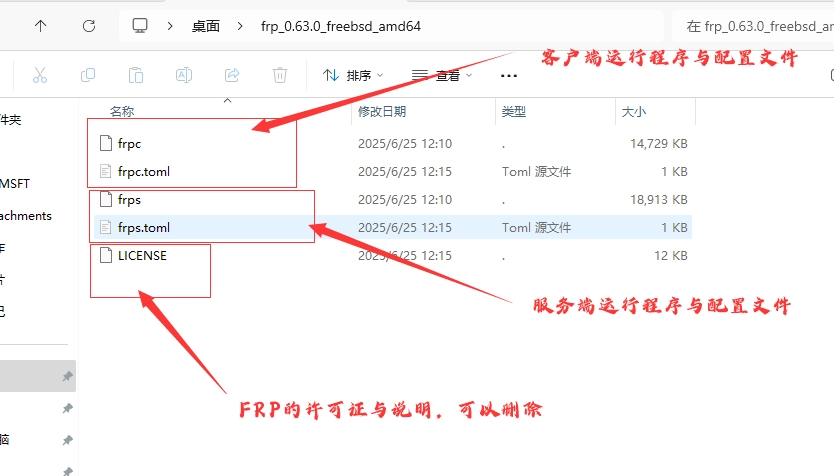This screenshot has width=834, height=476.
Task: Click the This PC monitor icon in the address bar
Action: click(x=140, y=26)
